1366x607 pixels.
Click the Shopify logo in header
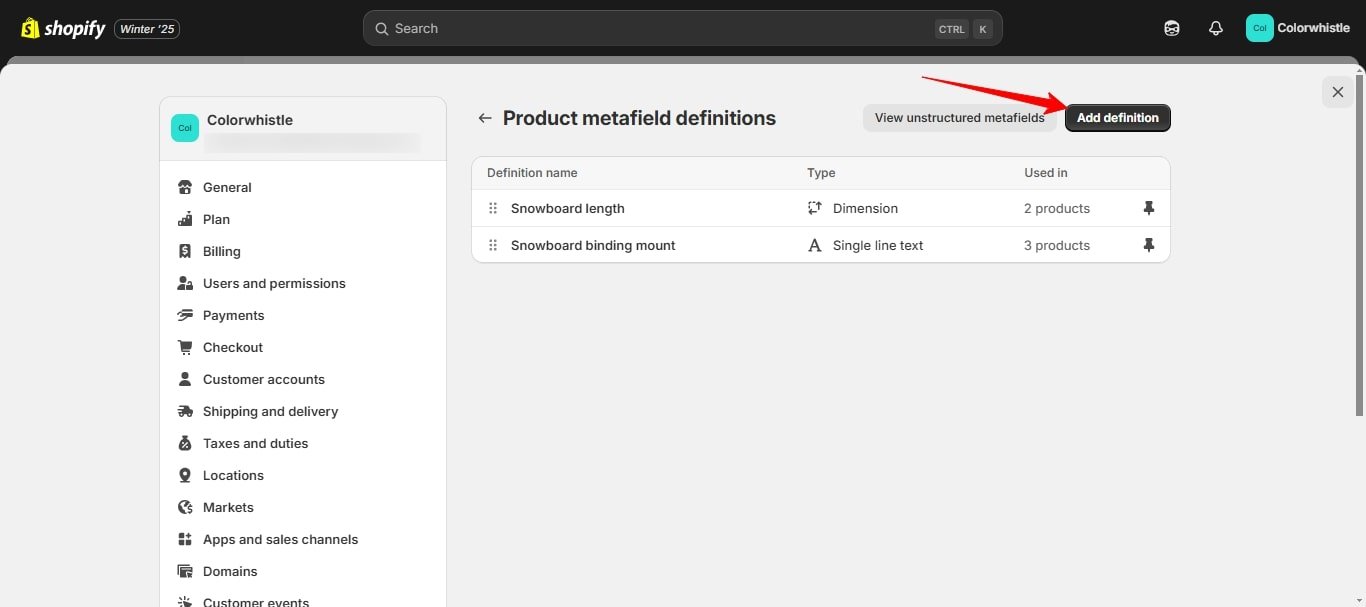(x=62, y=29)
